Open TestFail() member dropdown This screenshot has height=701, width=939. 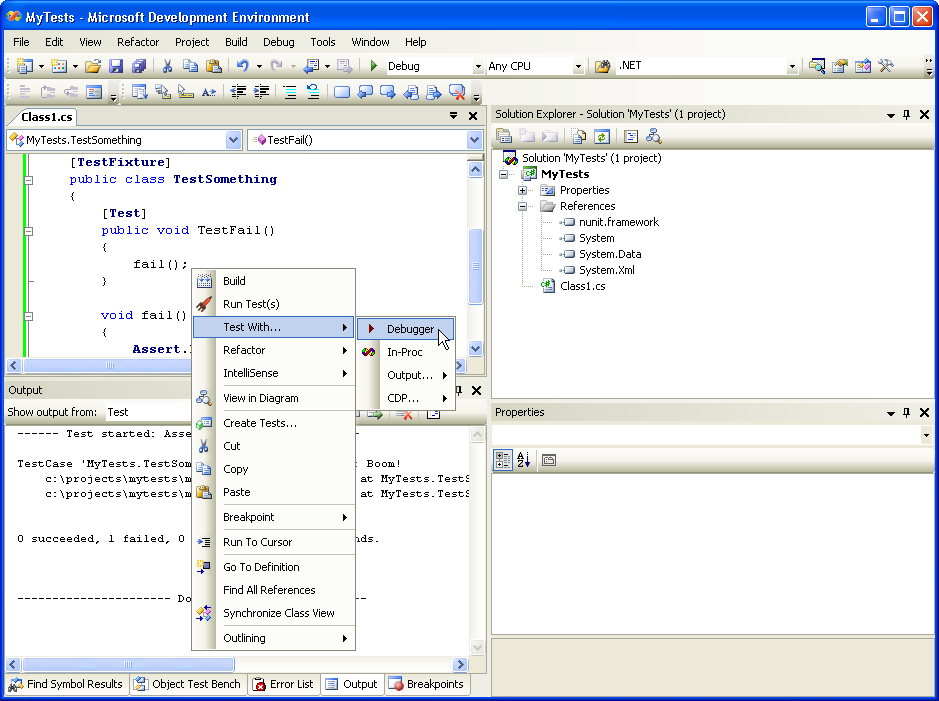474,140
